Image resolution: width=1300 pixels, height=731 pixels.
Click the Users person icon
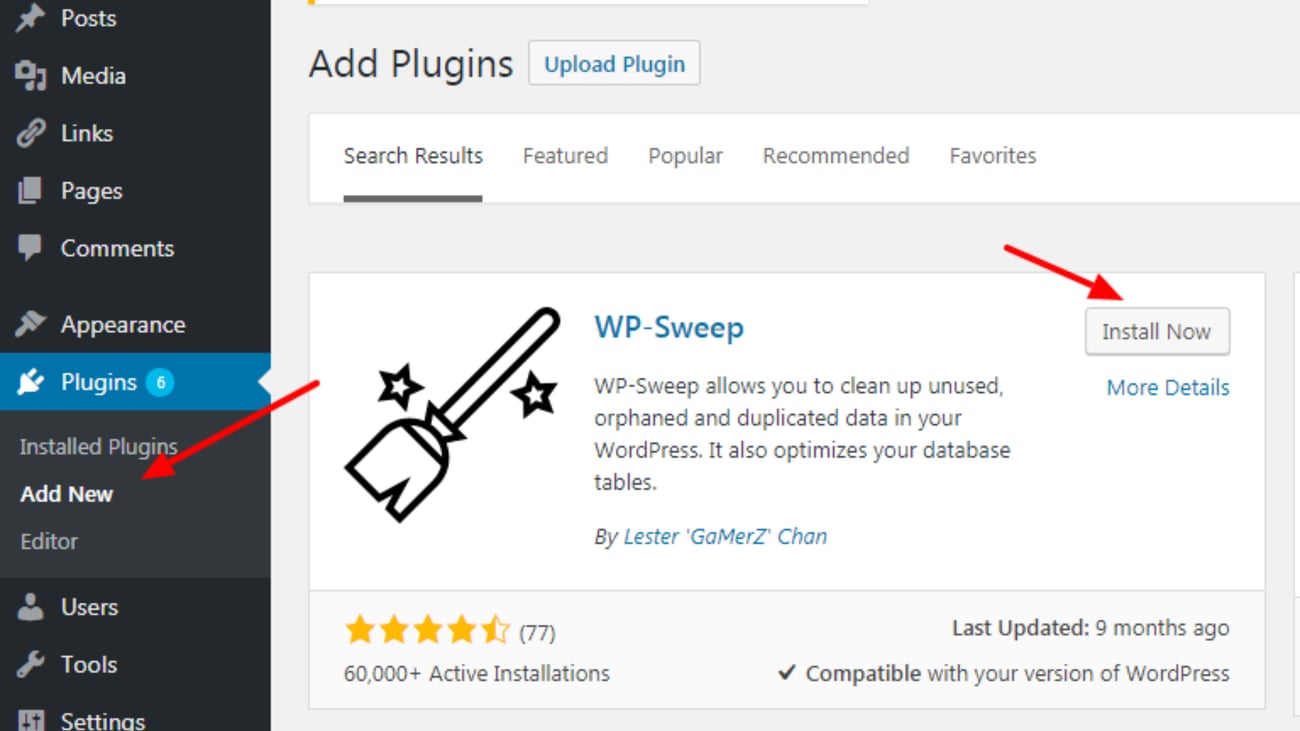pos(31,607)
